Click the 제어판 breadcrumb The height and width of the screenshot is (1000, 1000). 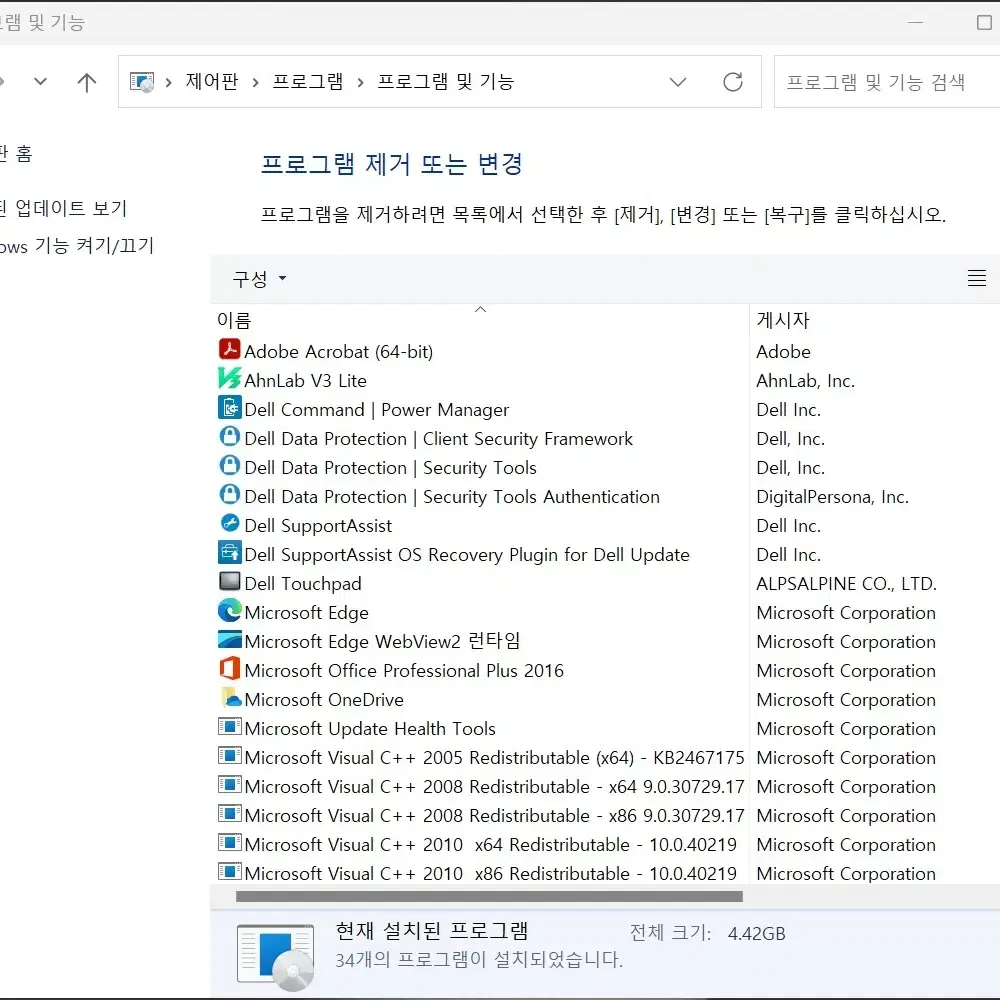pyautogui.click(x=212, y=82)
